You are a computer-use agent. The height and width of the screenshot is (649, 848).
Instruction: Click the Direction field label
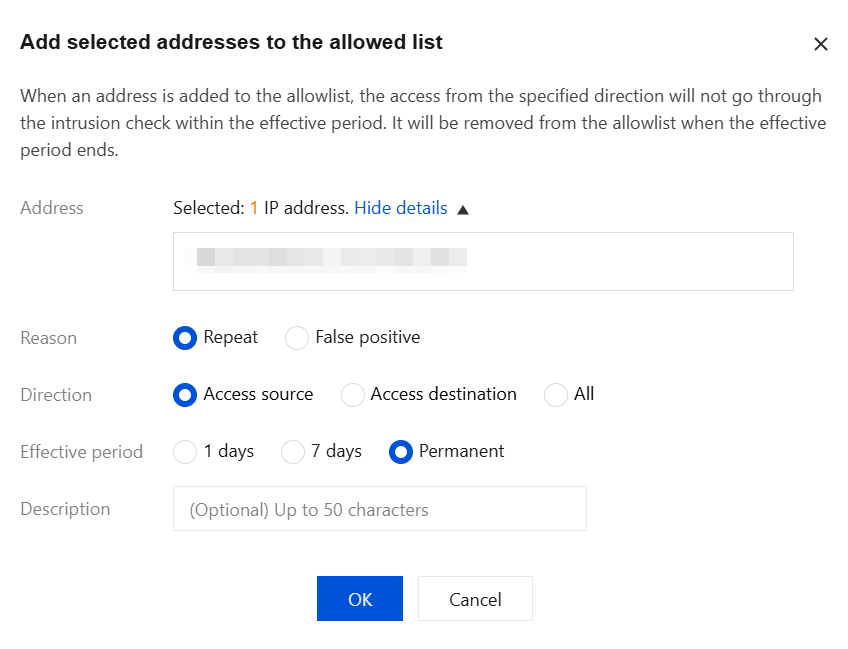pyautogui.click(x=56, y=395)
